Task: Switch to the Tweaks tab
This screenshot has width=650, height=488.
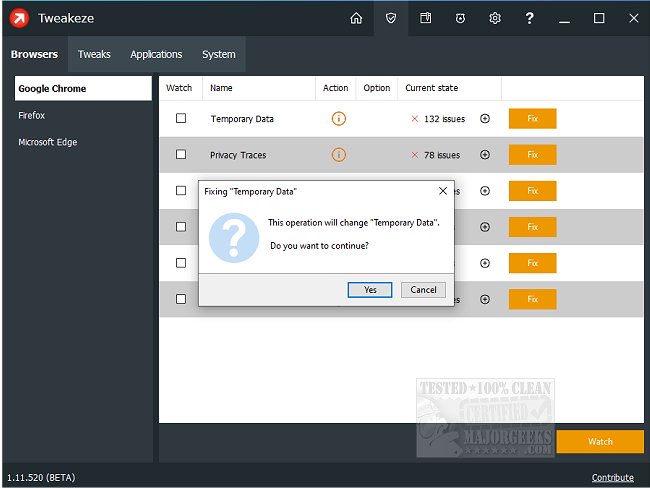Action: click(x=94, y=54)
